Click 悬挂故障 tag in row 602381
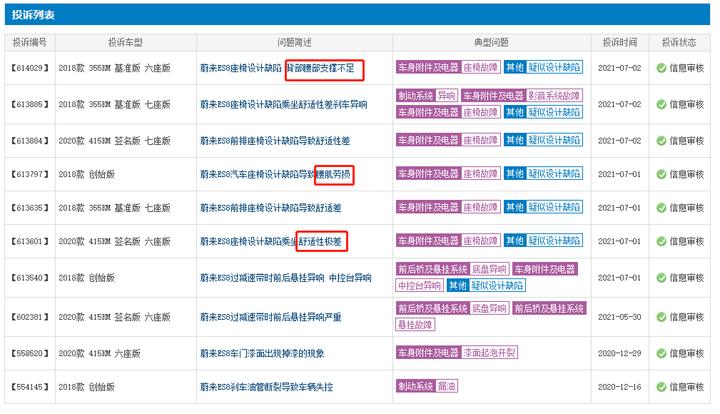This screenshot has height=414, width=720. pyautogui.click(x=415, y=324)
